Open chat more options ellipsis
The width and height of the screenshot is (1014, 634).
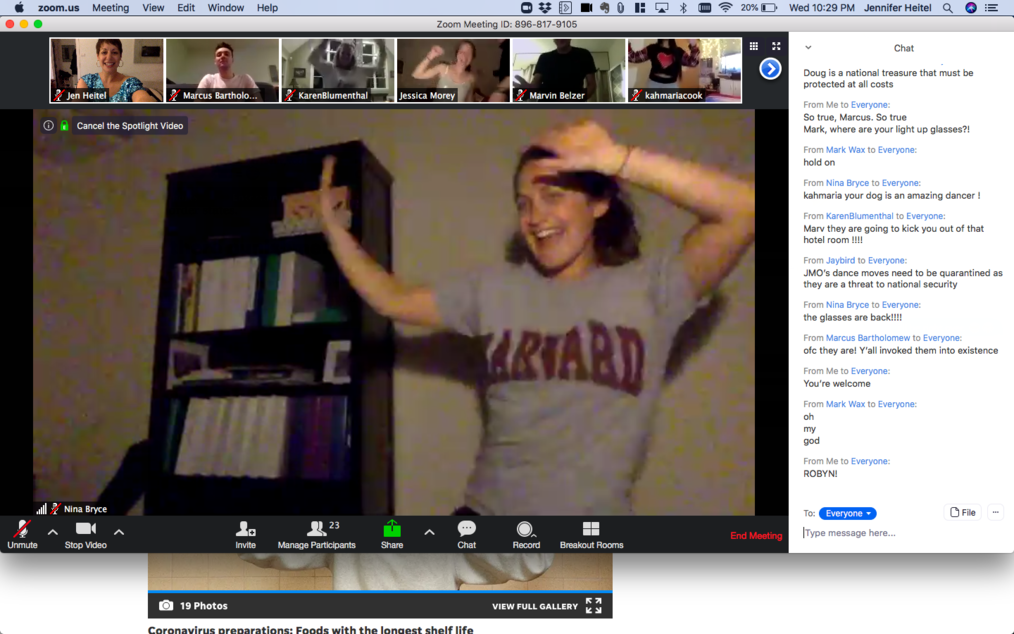pyautogui.click(x=995, y=512)
